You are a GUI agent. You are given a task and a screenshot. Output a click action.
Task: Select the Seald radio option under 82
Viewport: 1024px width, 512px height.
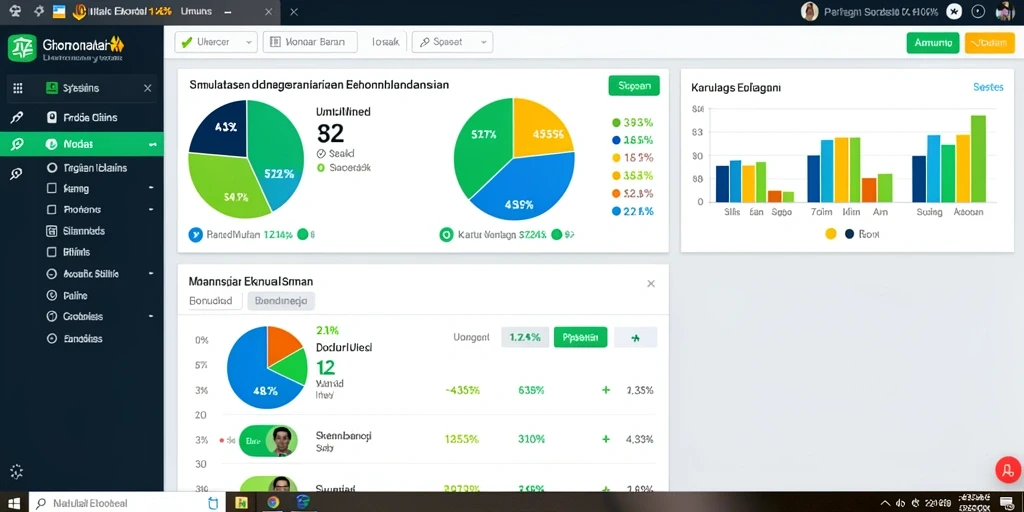pyautogui.click(x=321, y=154)
